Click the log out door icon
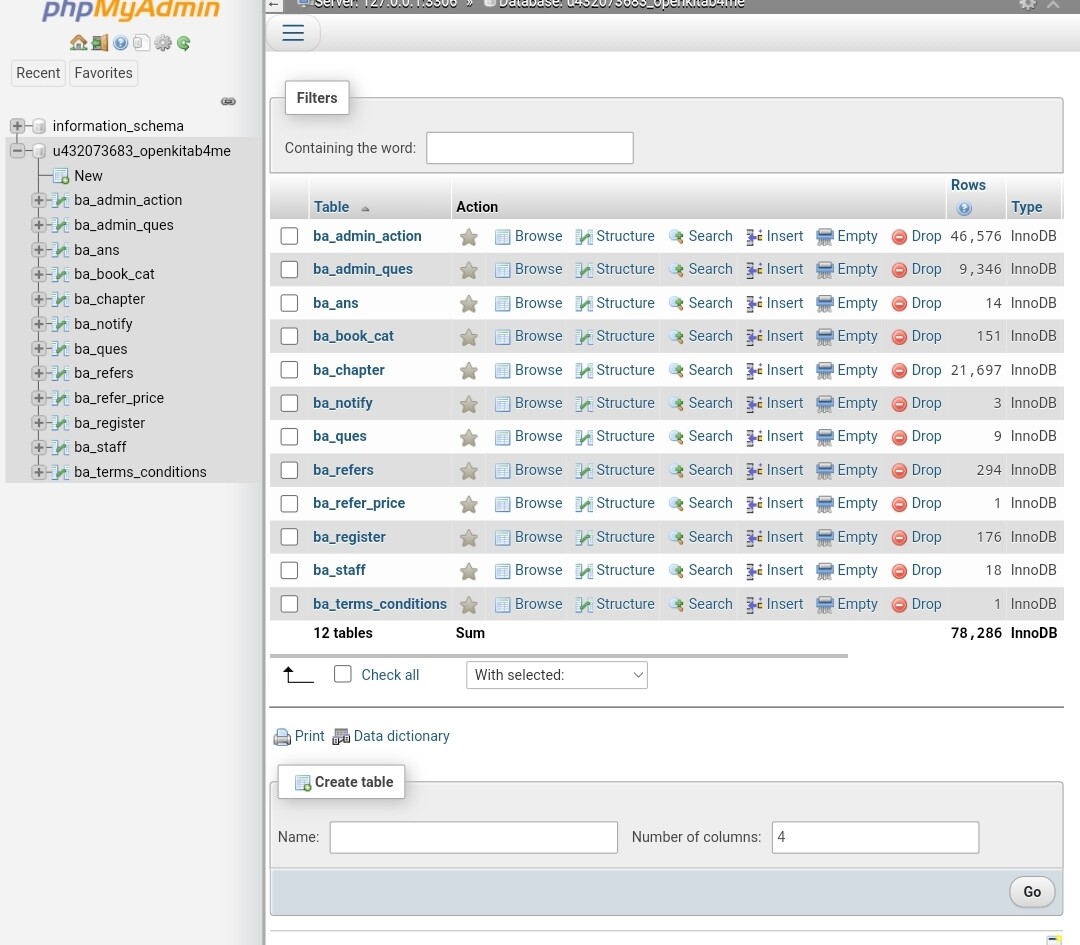This screenshot has width=1080, height=945. [99, 43]
